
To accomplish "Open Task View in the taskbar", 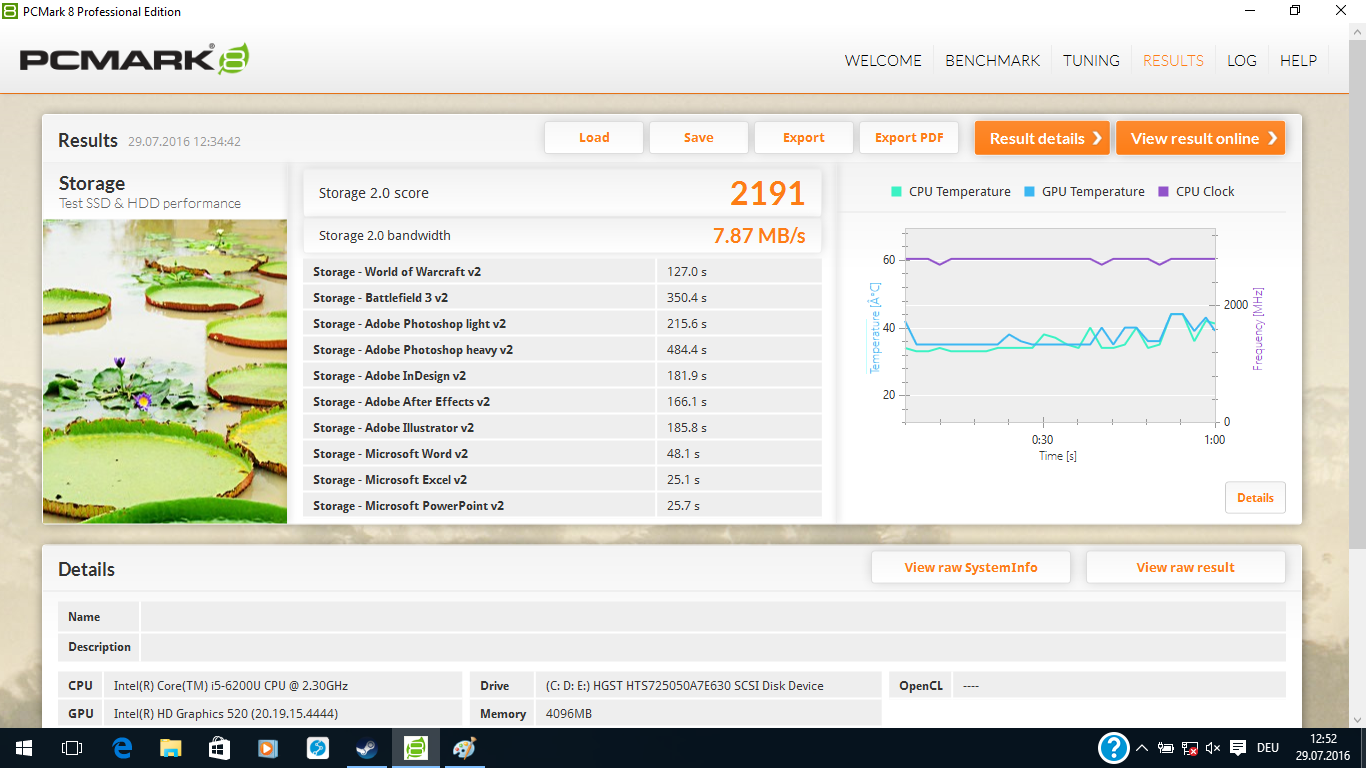I will [71, 748].
